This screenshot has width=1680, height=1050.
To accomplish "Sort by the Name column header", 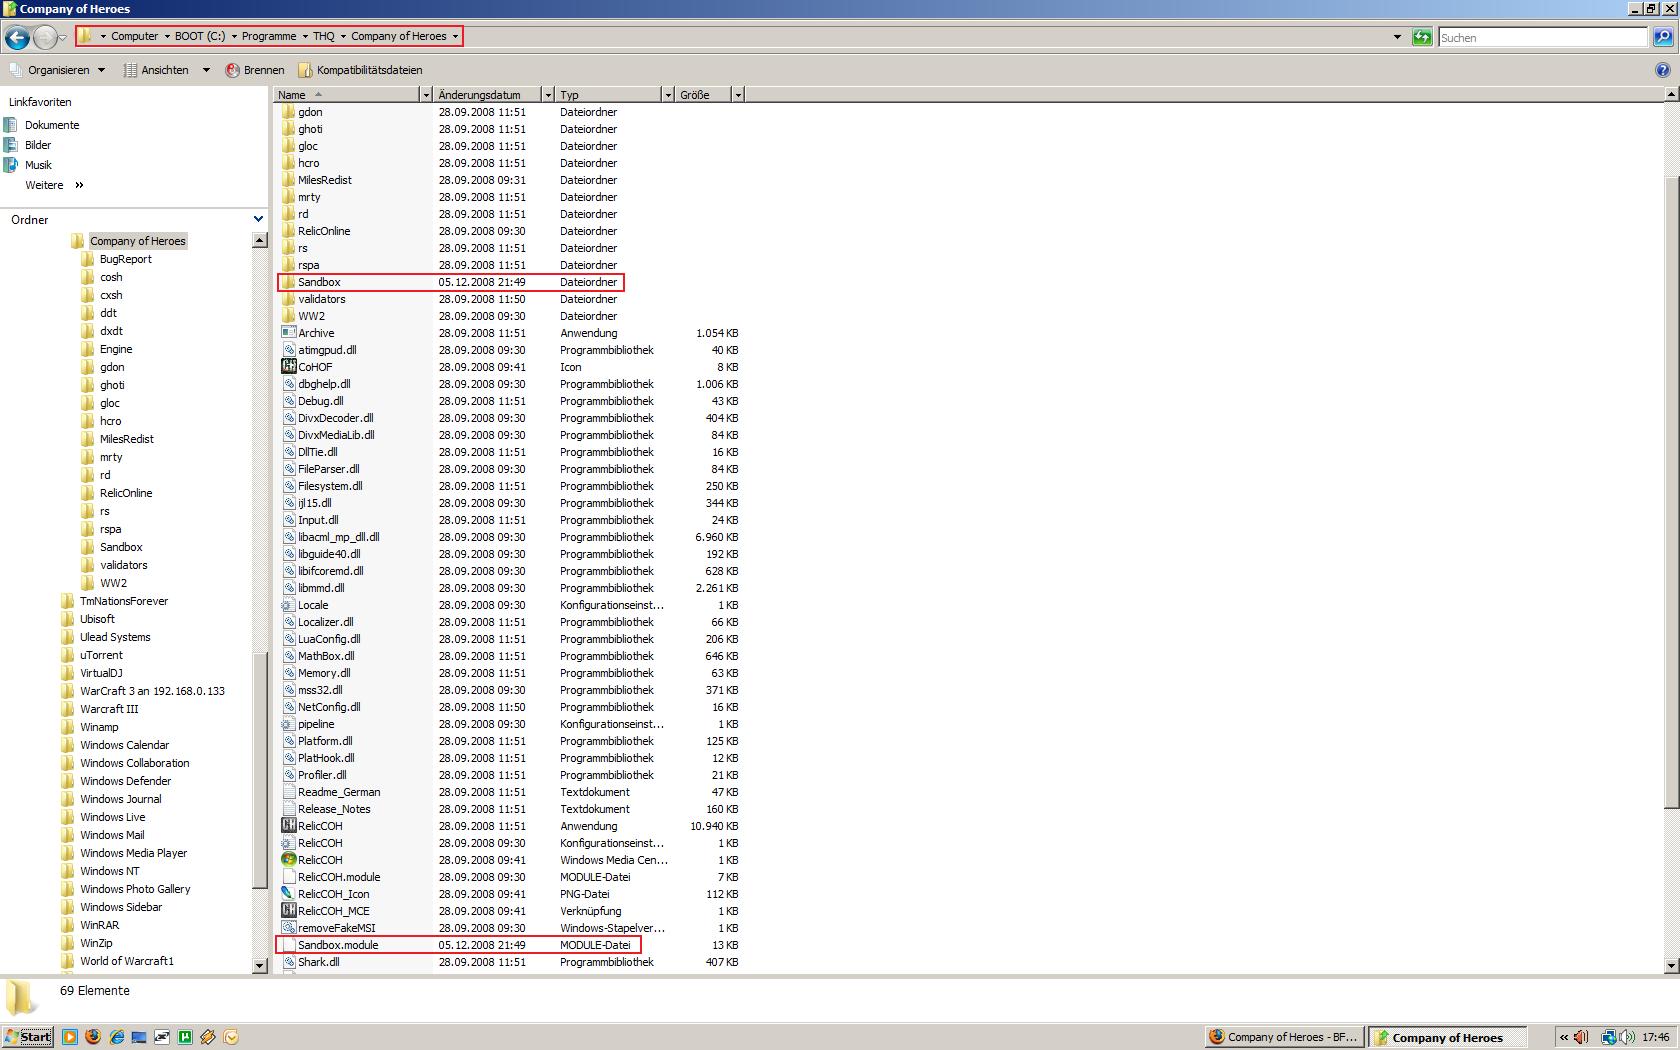I will tap(347, 95).
